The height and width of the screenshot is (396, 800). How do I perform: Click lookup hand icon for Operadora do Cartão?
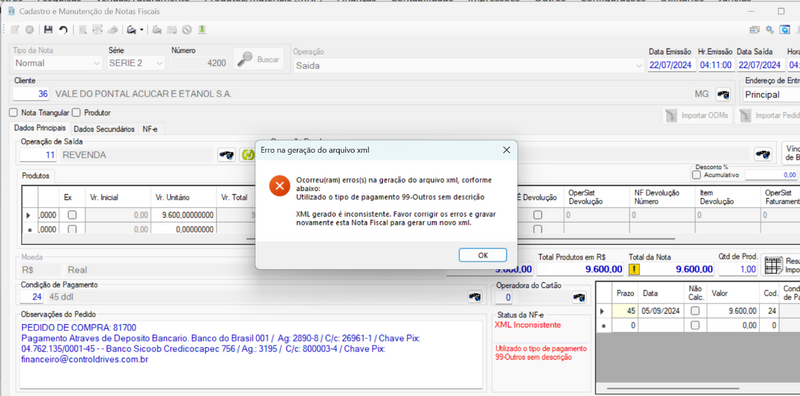tap(578, 297)
